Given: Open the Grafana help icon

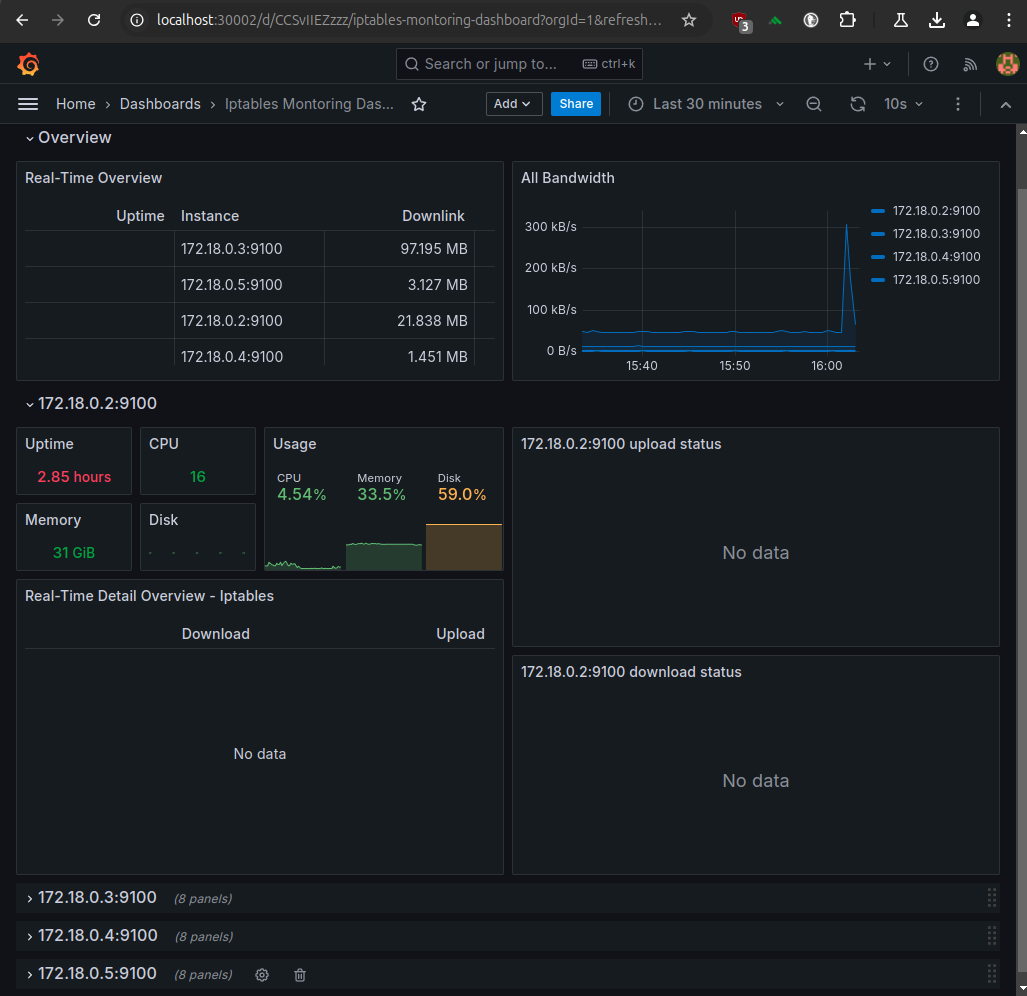Looking at the screenshot, I should 931,64.
